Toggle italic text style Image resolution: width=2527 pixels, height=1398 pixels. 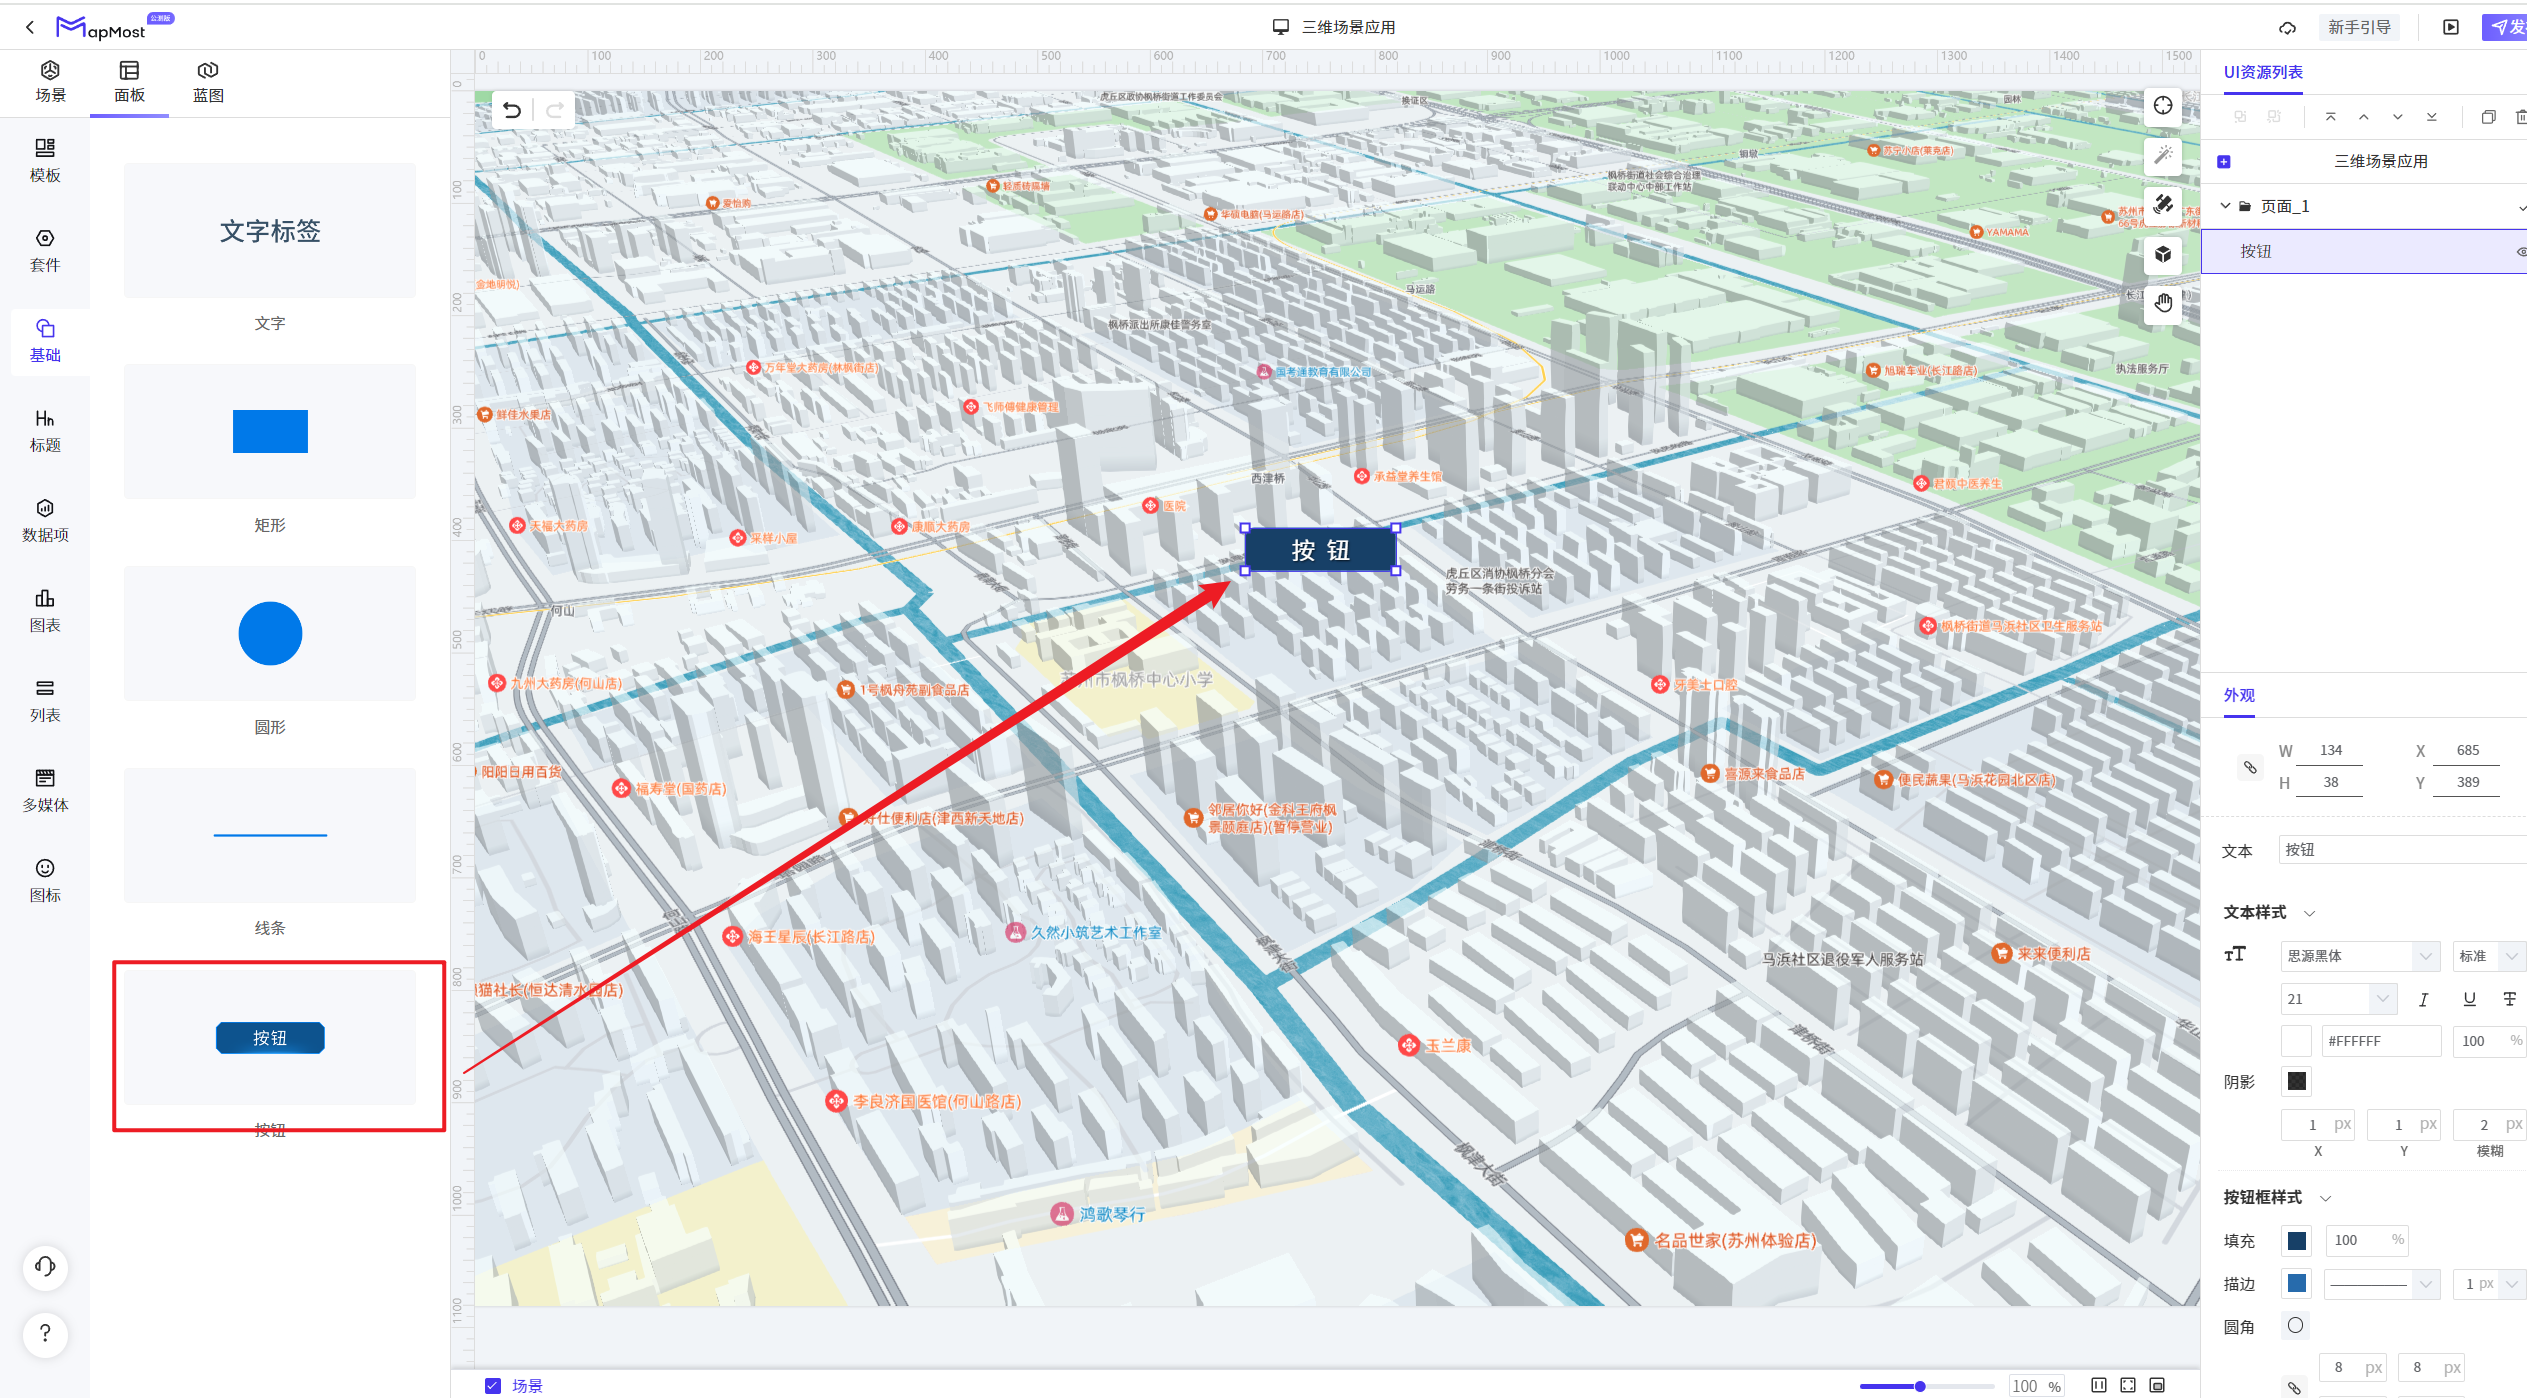2424,999
